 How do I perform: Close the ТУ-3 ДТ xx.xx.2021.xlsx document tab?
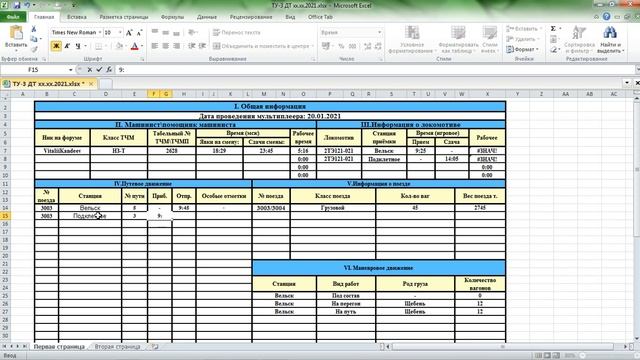coord(91,84)
